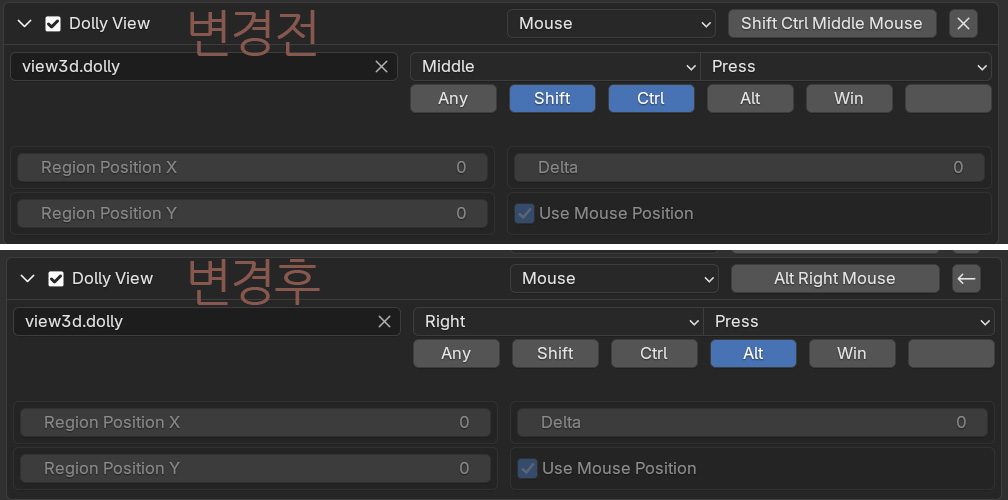Clear the view3d.dolly field in 변경후 panel
Image resolution: width=1008 pixels, height=500 pixels.
pyautogui.click(x=384, y=322)
